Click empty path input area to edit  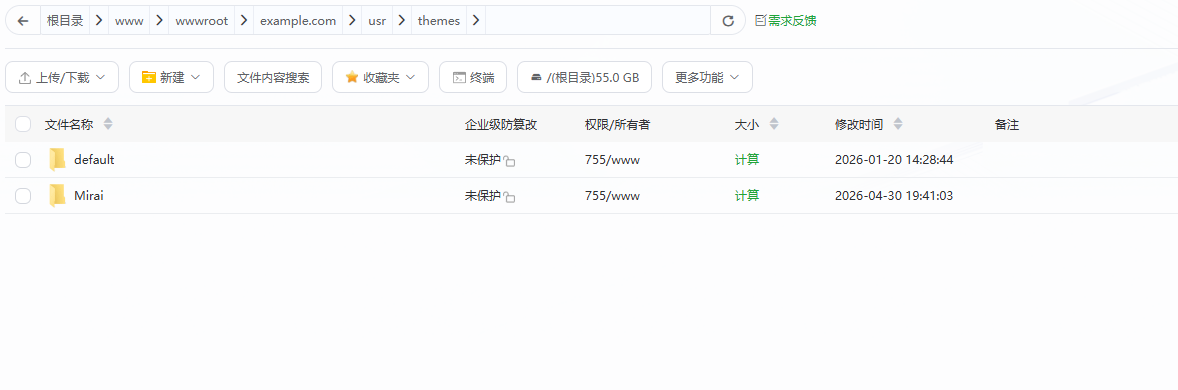pyautogui.click(x=598, y=21)
